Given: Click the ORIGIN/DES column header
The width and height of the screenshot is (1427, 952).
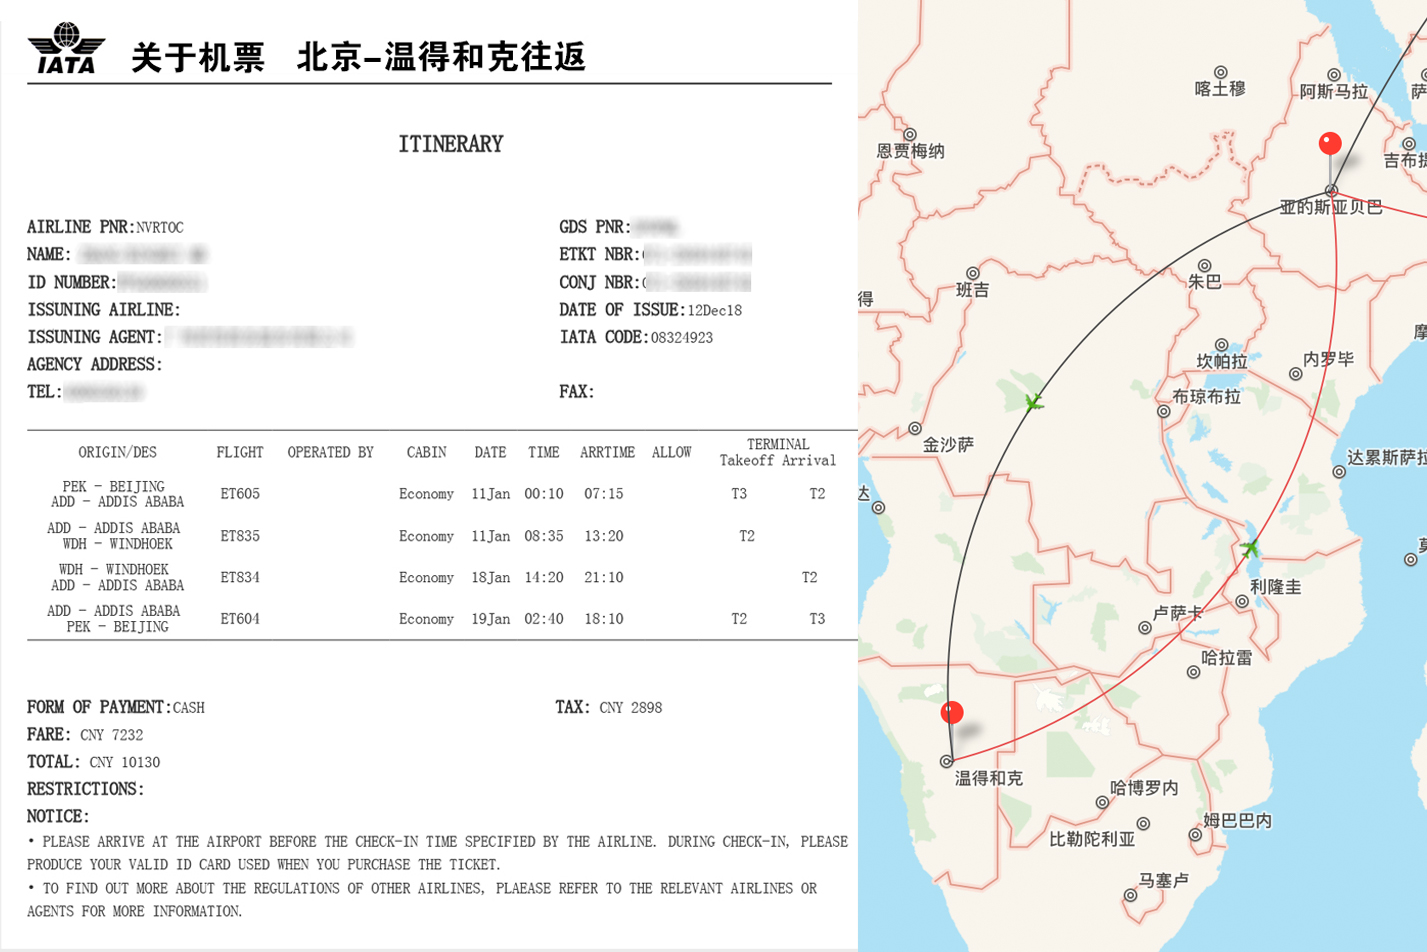Looking at the screenshot, I should tap(118, 452).
